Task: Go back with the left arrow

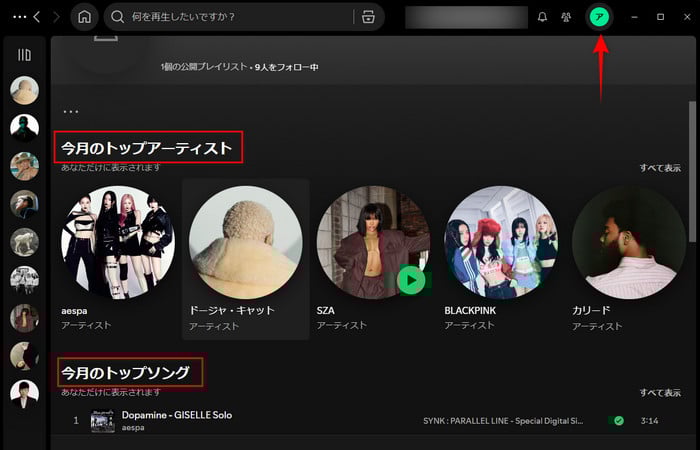Action: (37, 17)
